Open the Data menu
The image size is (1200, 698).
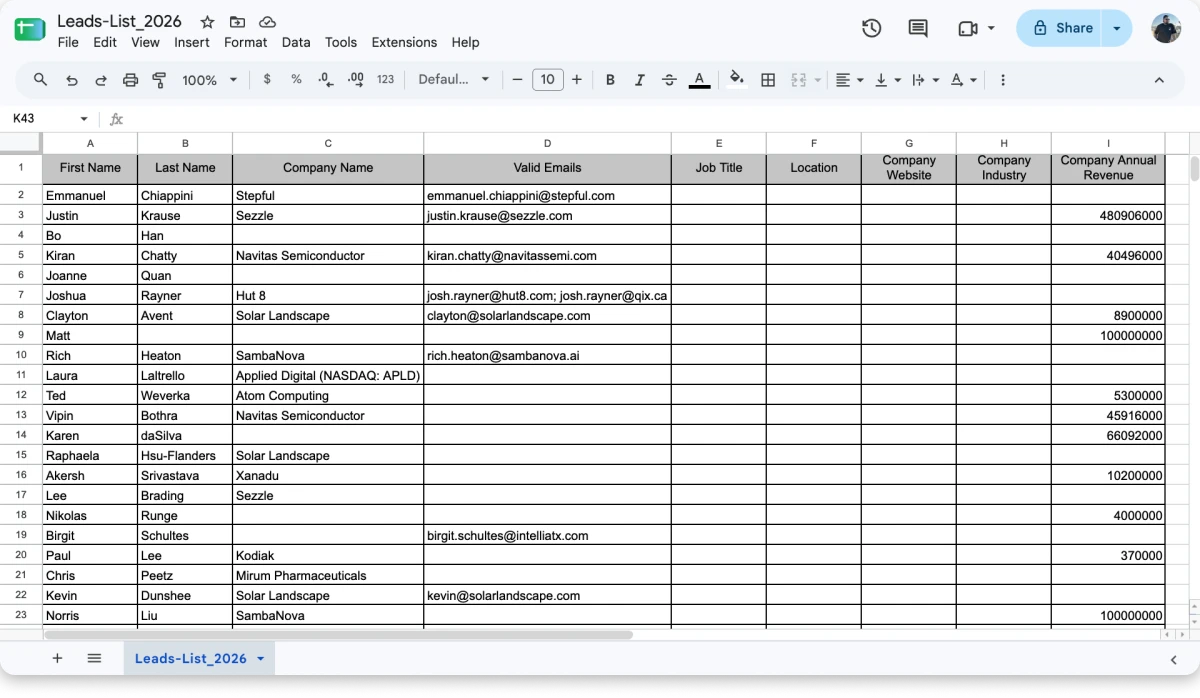pyautogui.click(x=296, y=42)
